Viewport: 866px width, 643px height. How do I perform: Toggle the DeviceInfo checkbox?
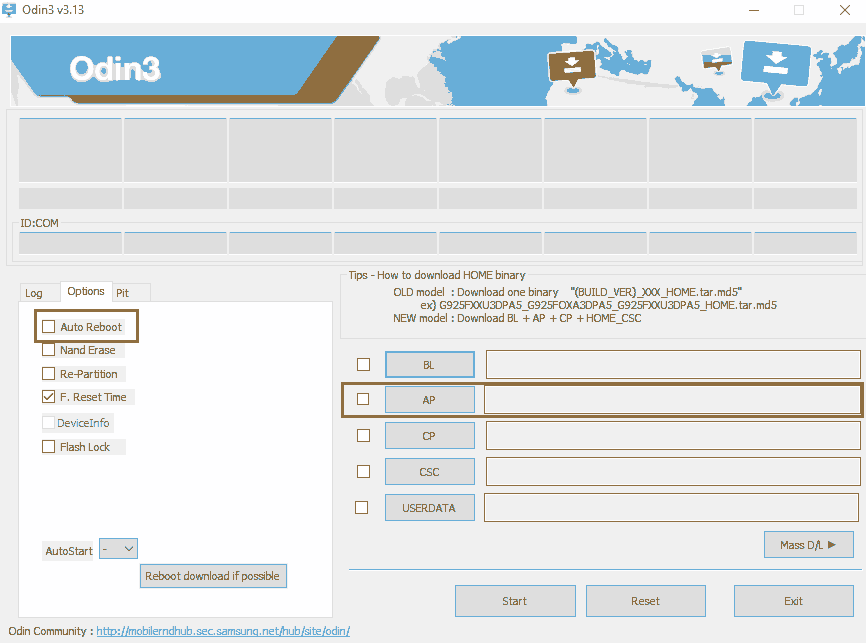(x=49, y=423)
